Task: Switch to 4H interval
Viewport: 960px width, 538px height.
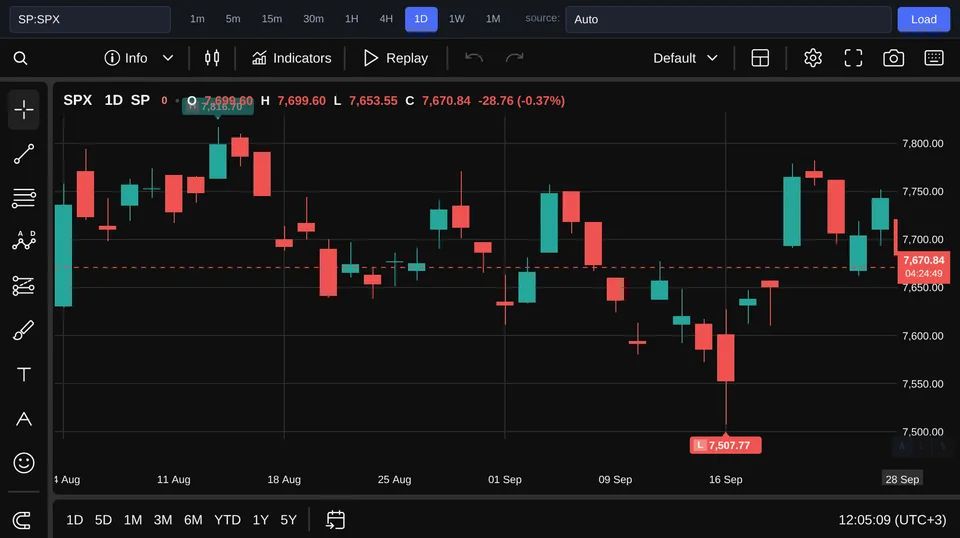Action: [386, 19]
